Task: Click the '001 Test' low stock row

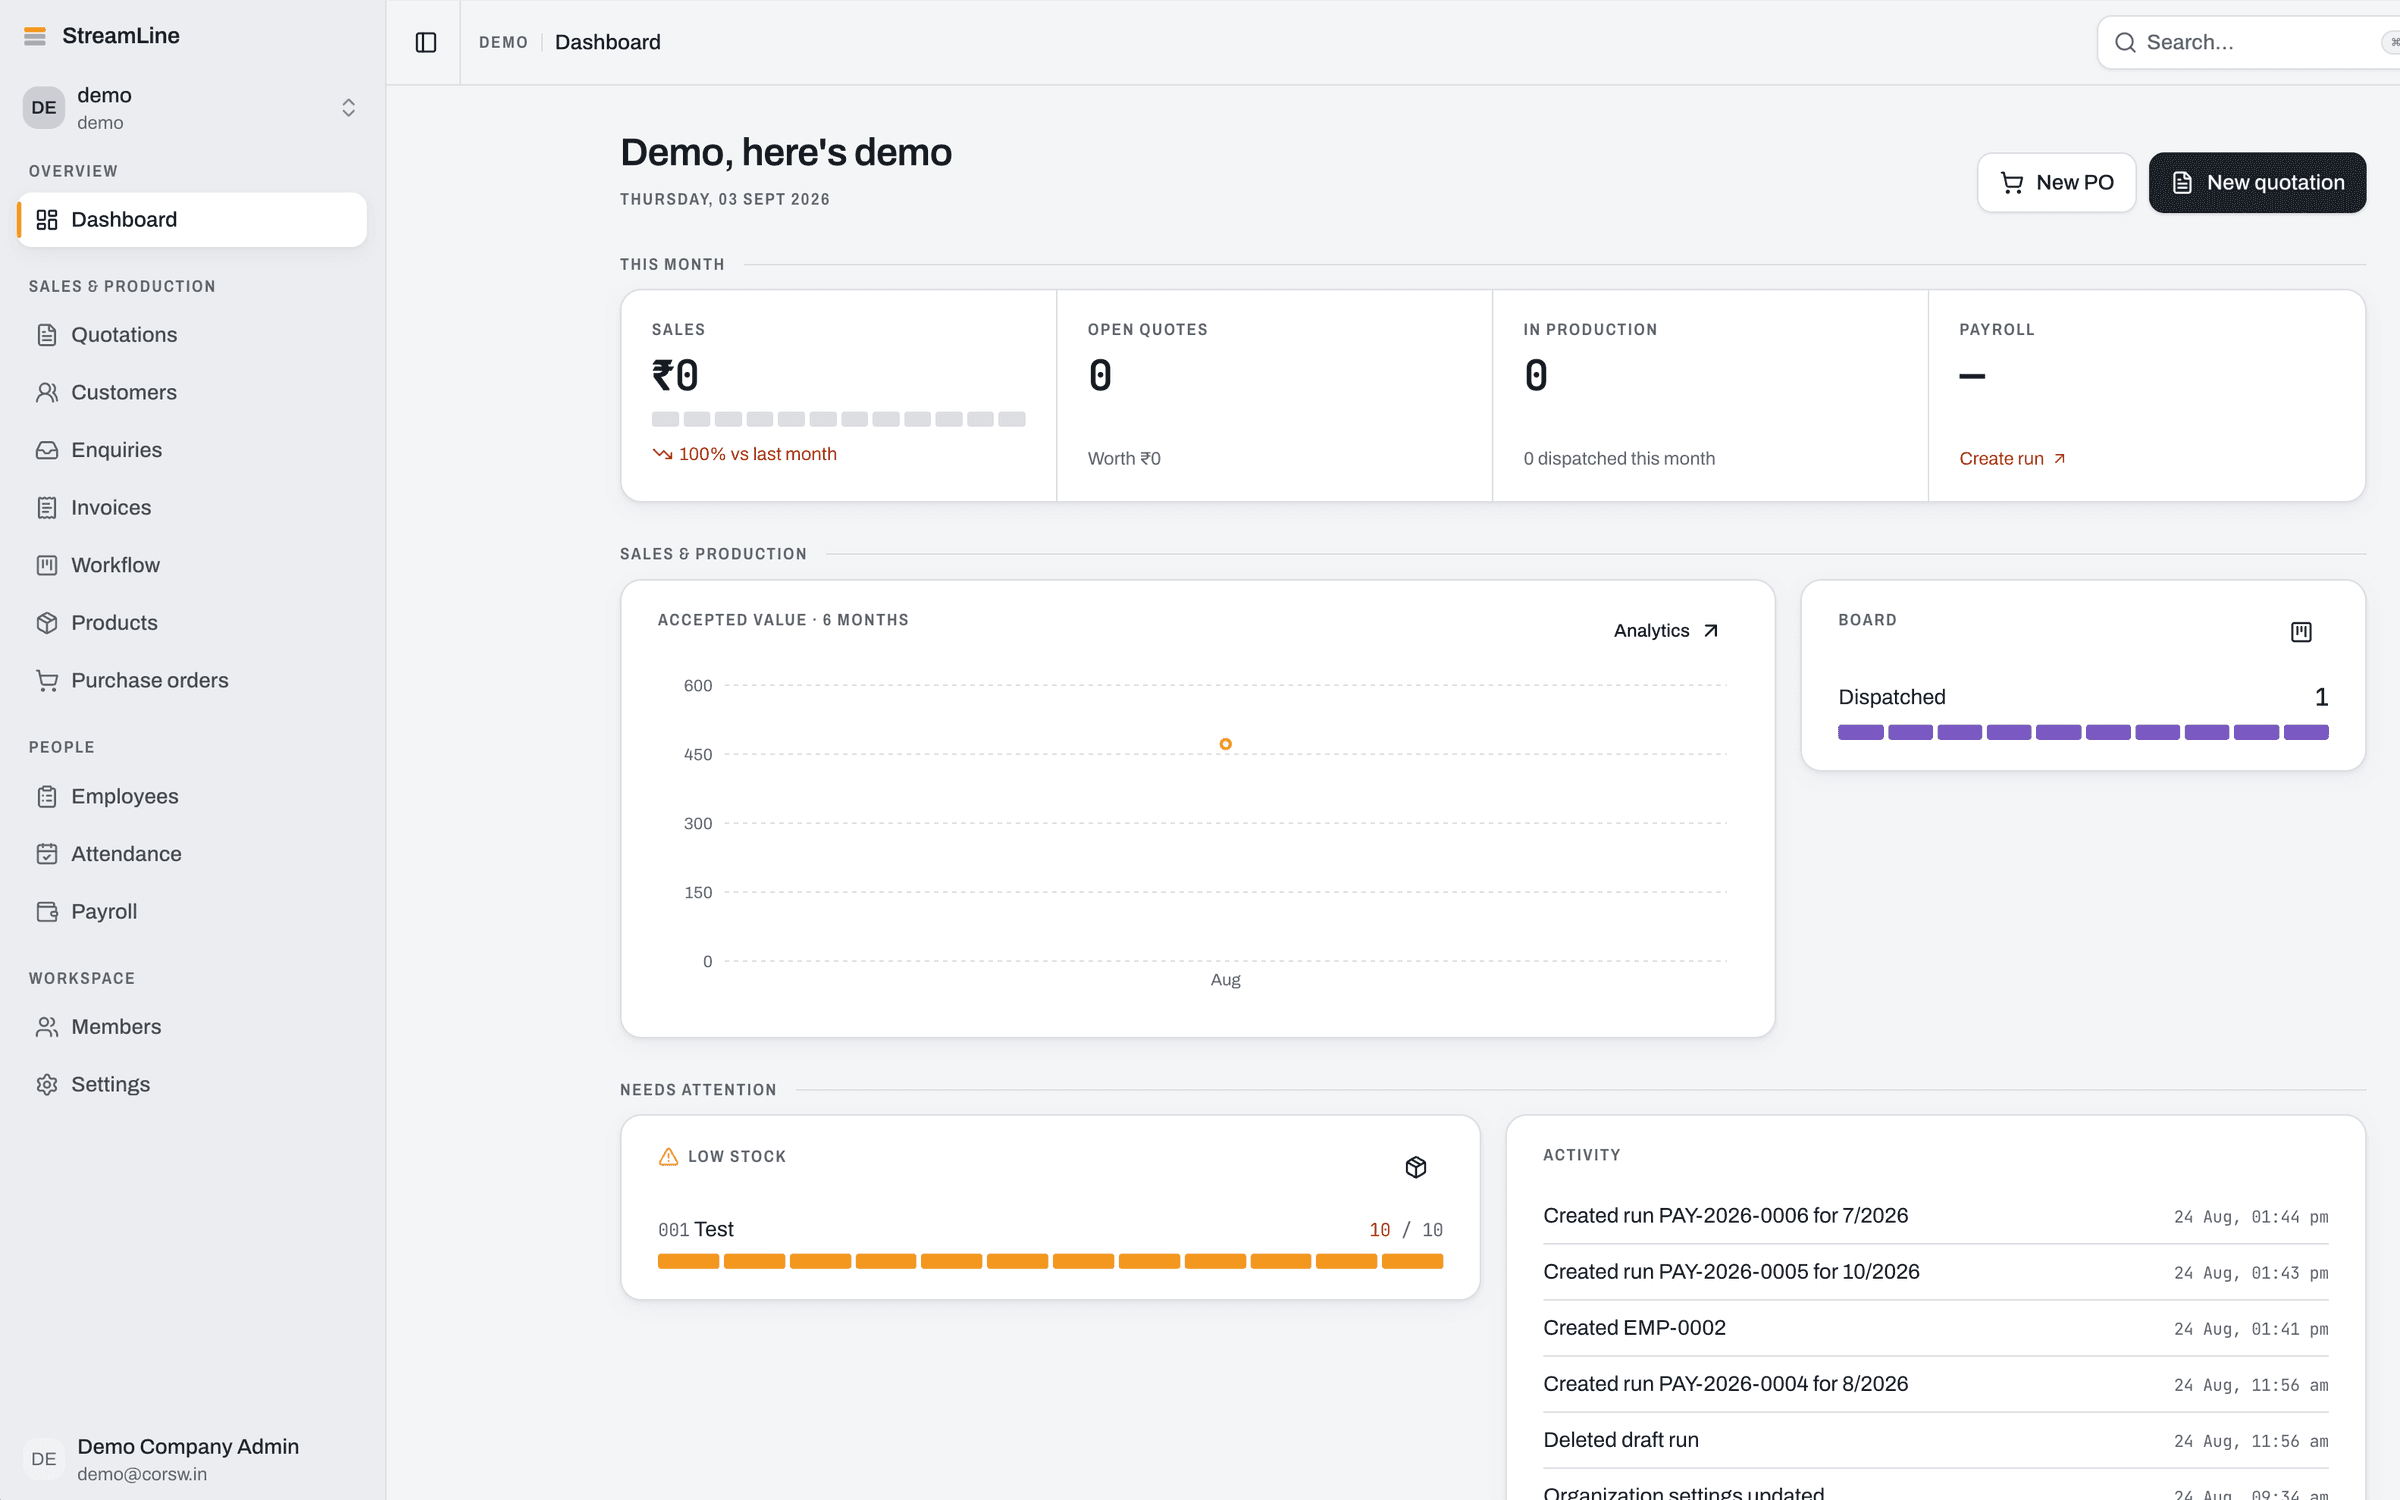Action: click(1050, 1242)
